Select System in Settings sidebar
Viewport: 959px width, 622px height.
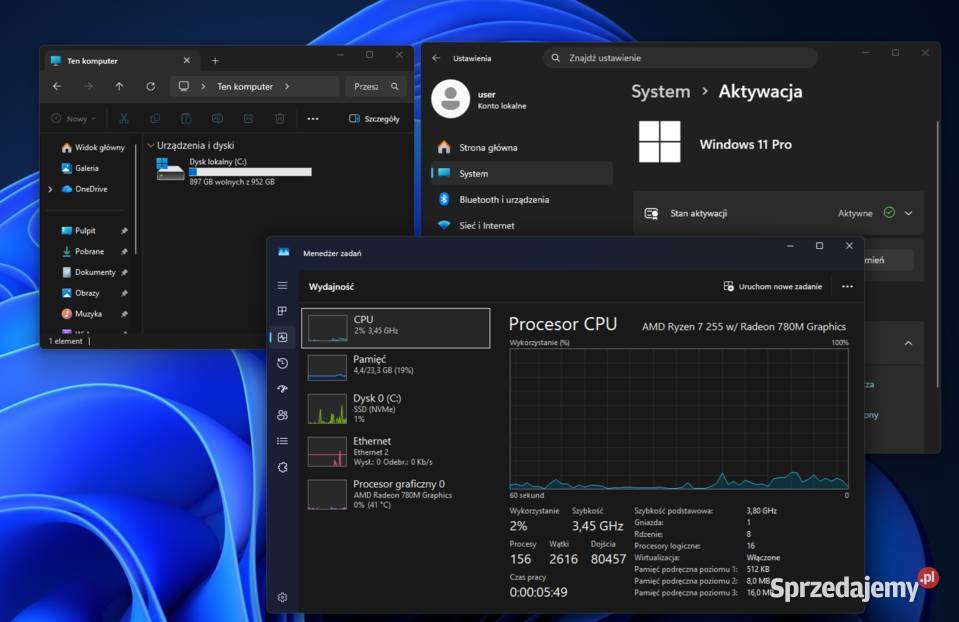(522, 174)
